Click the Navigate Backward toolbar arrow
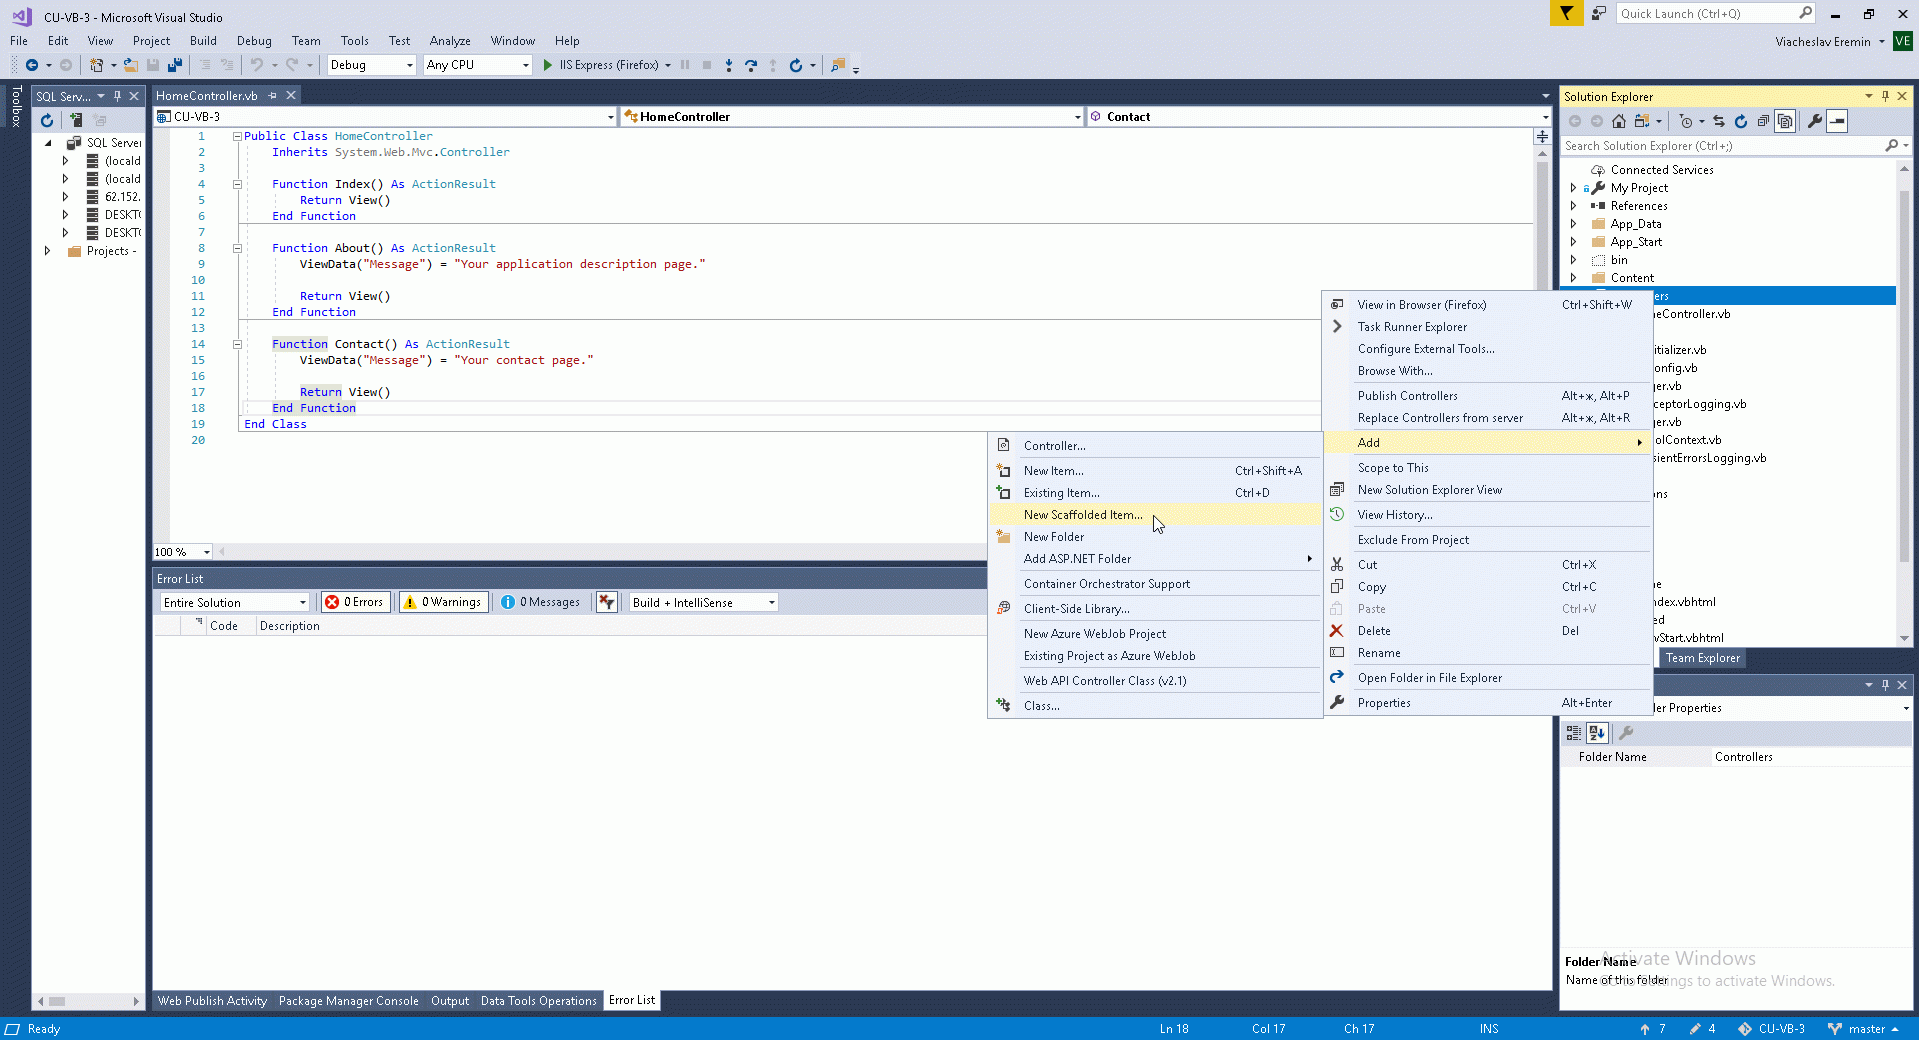 tap(32, 65)
